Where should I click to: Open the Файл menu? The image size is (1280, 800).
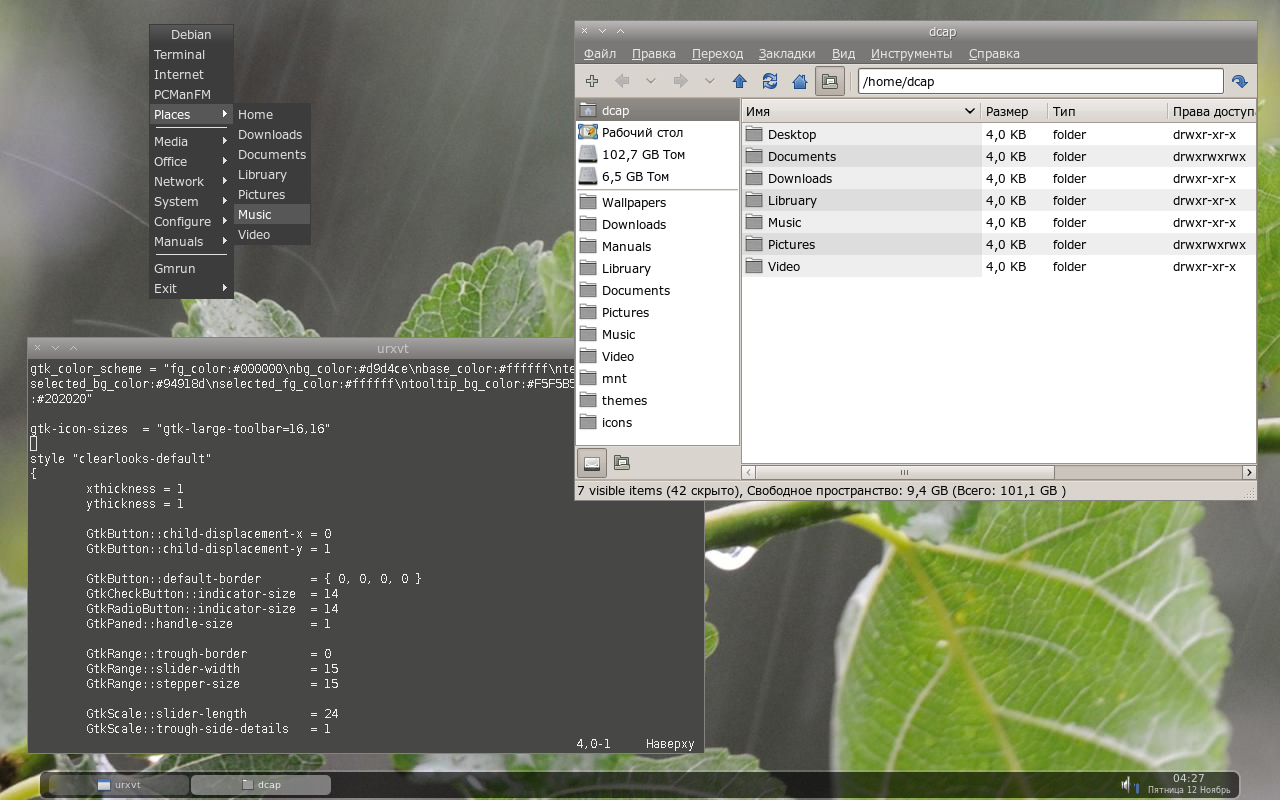click(x=600, y=53)
